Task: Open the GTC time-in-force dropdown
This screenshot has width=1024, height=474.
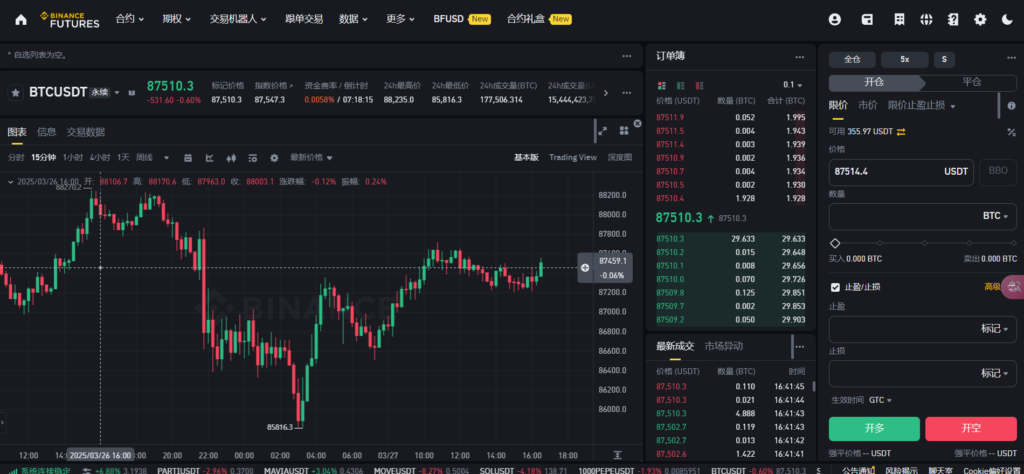Action: [x=880, y=400]
